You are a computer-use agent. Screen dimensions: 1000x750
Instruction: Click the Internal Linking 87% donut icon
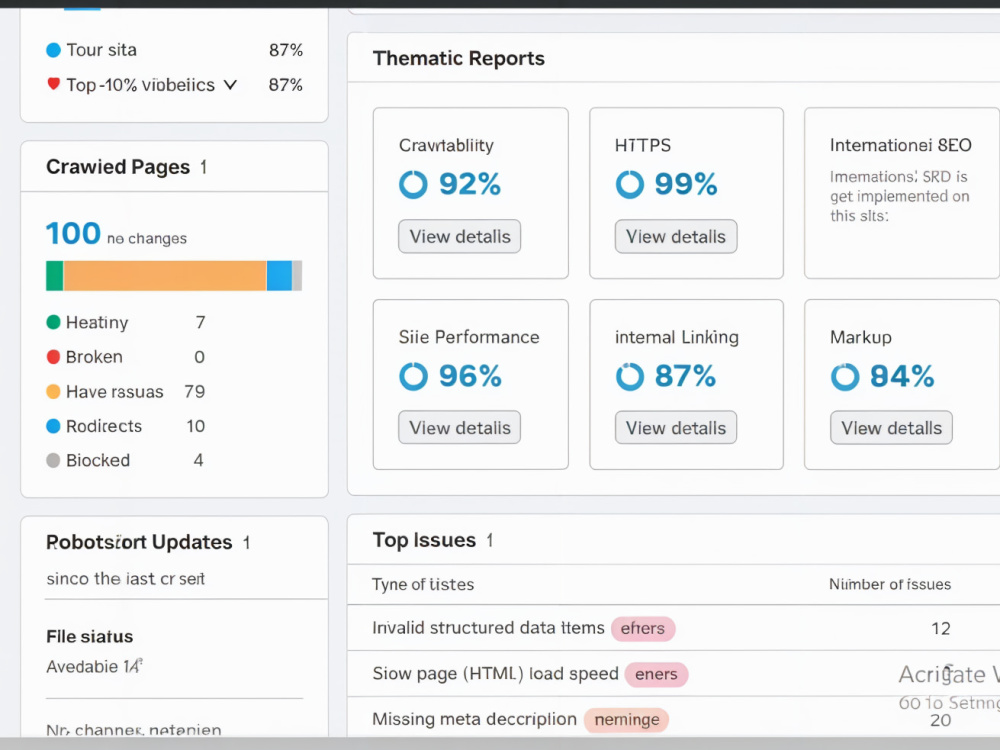(629, 376)
